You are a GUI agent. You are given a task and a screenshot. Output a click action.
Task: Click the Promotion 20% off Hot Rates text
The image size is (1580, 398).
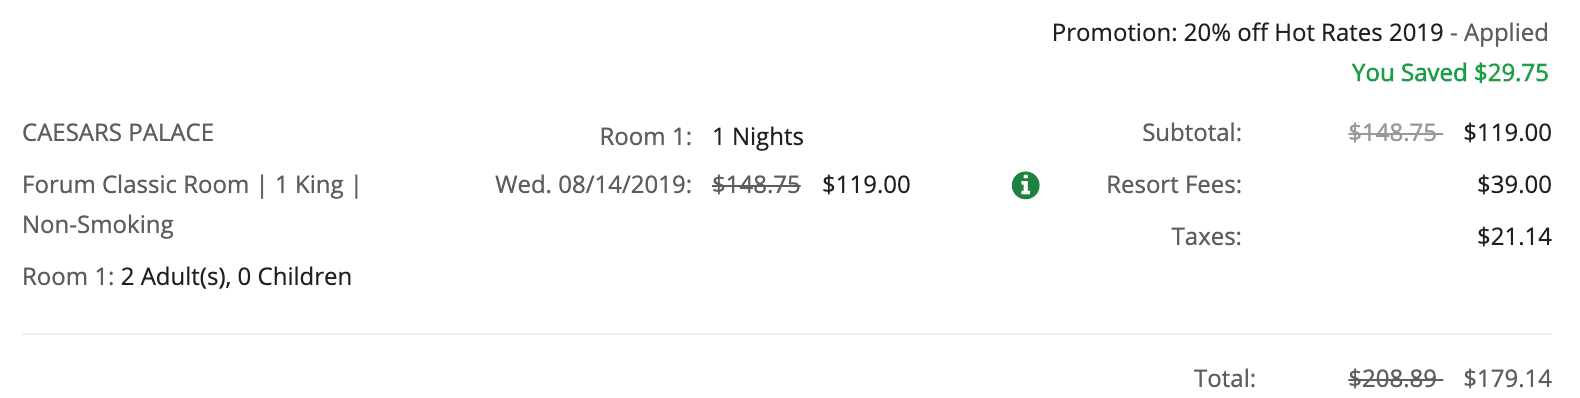[1248, 33]
